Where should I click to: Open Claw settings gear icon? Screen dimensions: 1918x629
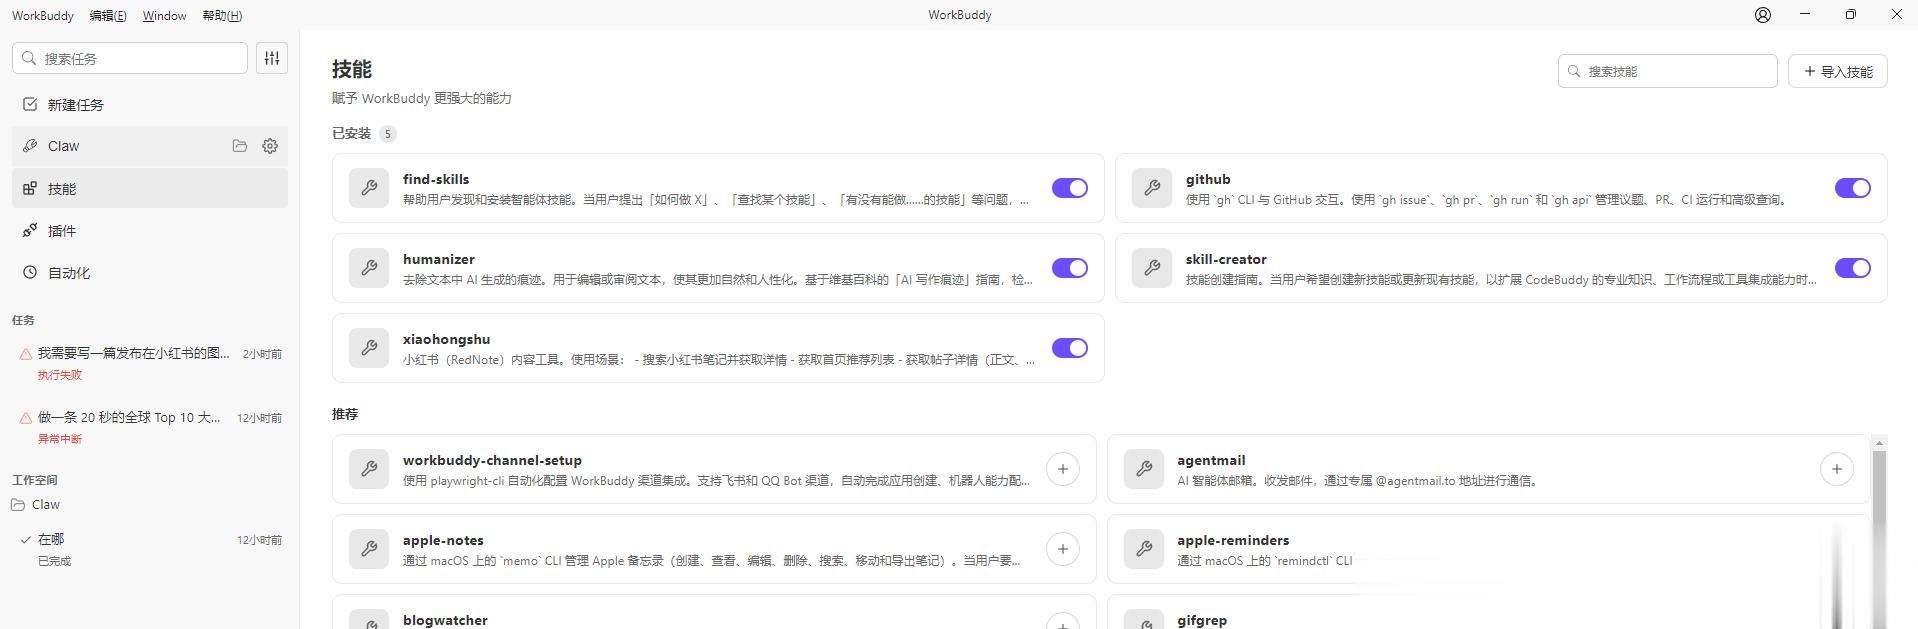[x=270, y=146]
